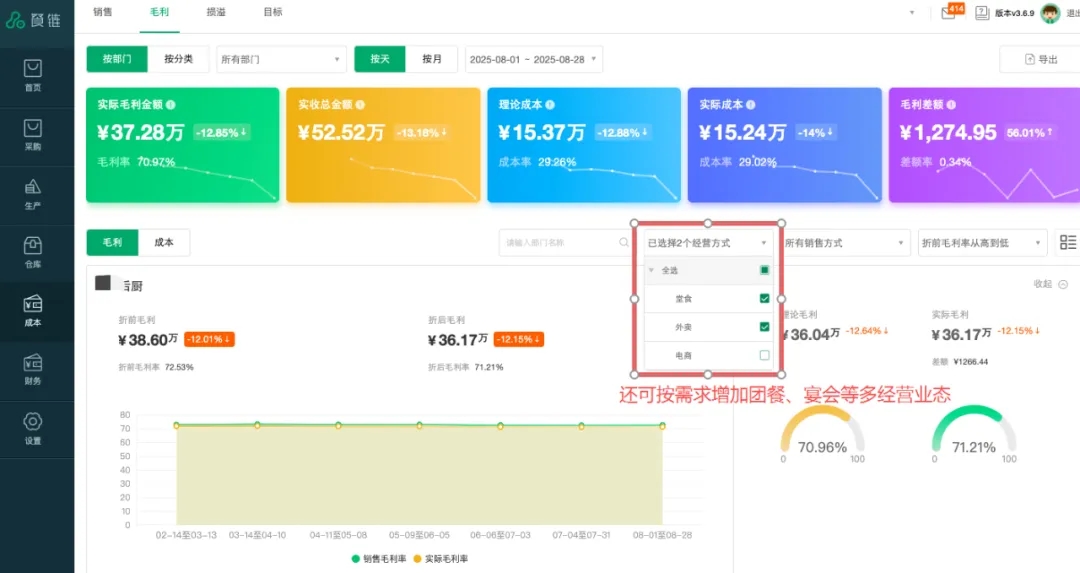Check the 电商 checkbox
The width and height of the screenshot is (1080, 573).
[764, 355]
